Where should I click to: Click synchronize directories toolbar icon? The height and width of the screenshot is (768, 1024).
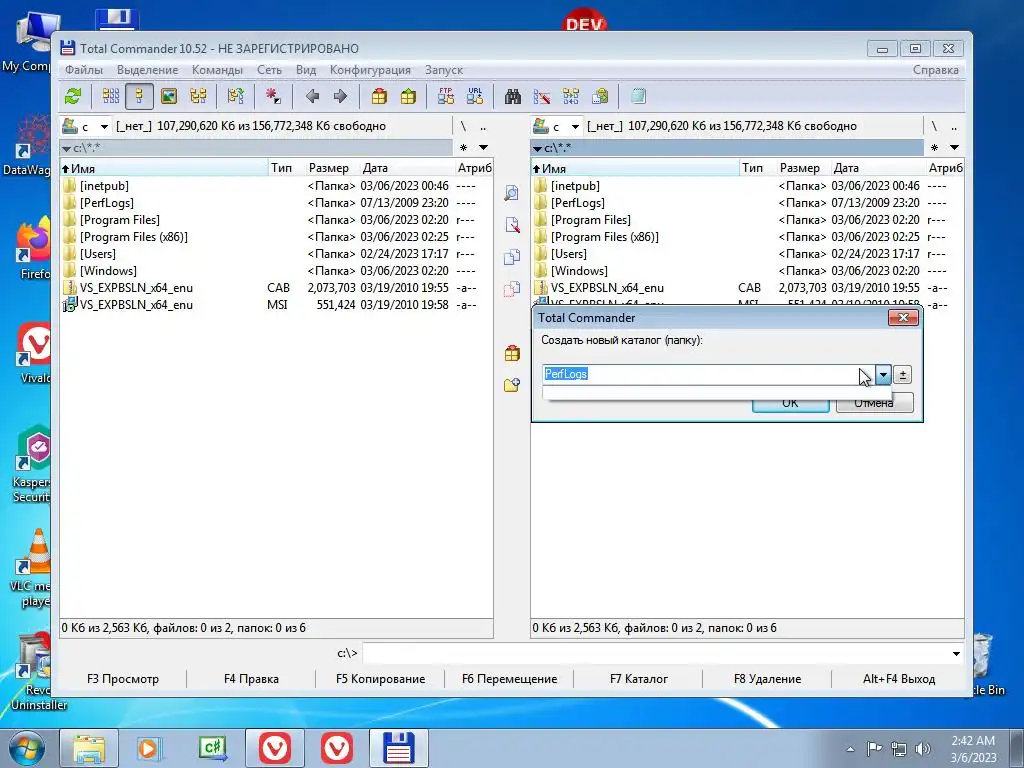click(x=571, y=97)
